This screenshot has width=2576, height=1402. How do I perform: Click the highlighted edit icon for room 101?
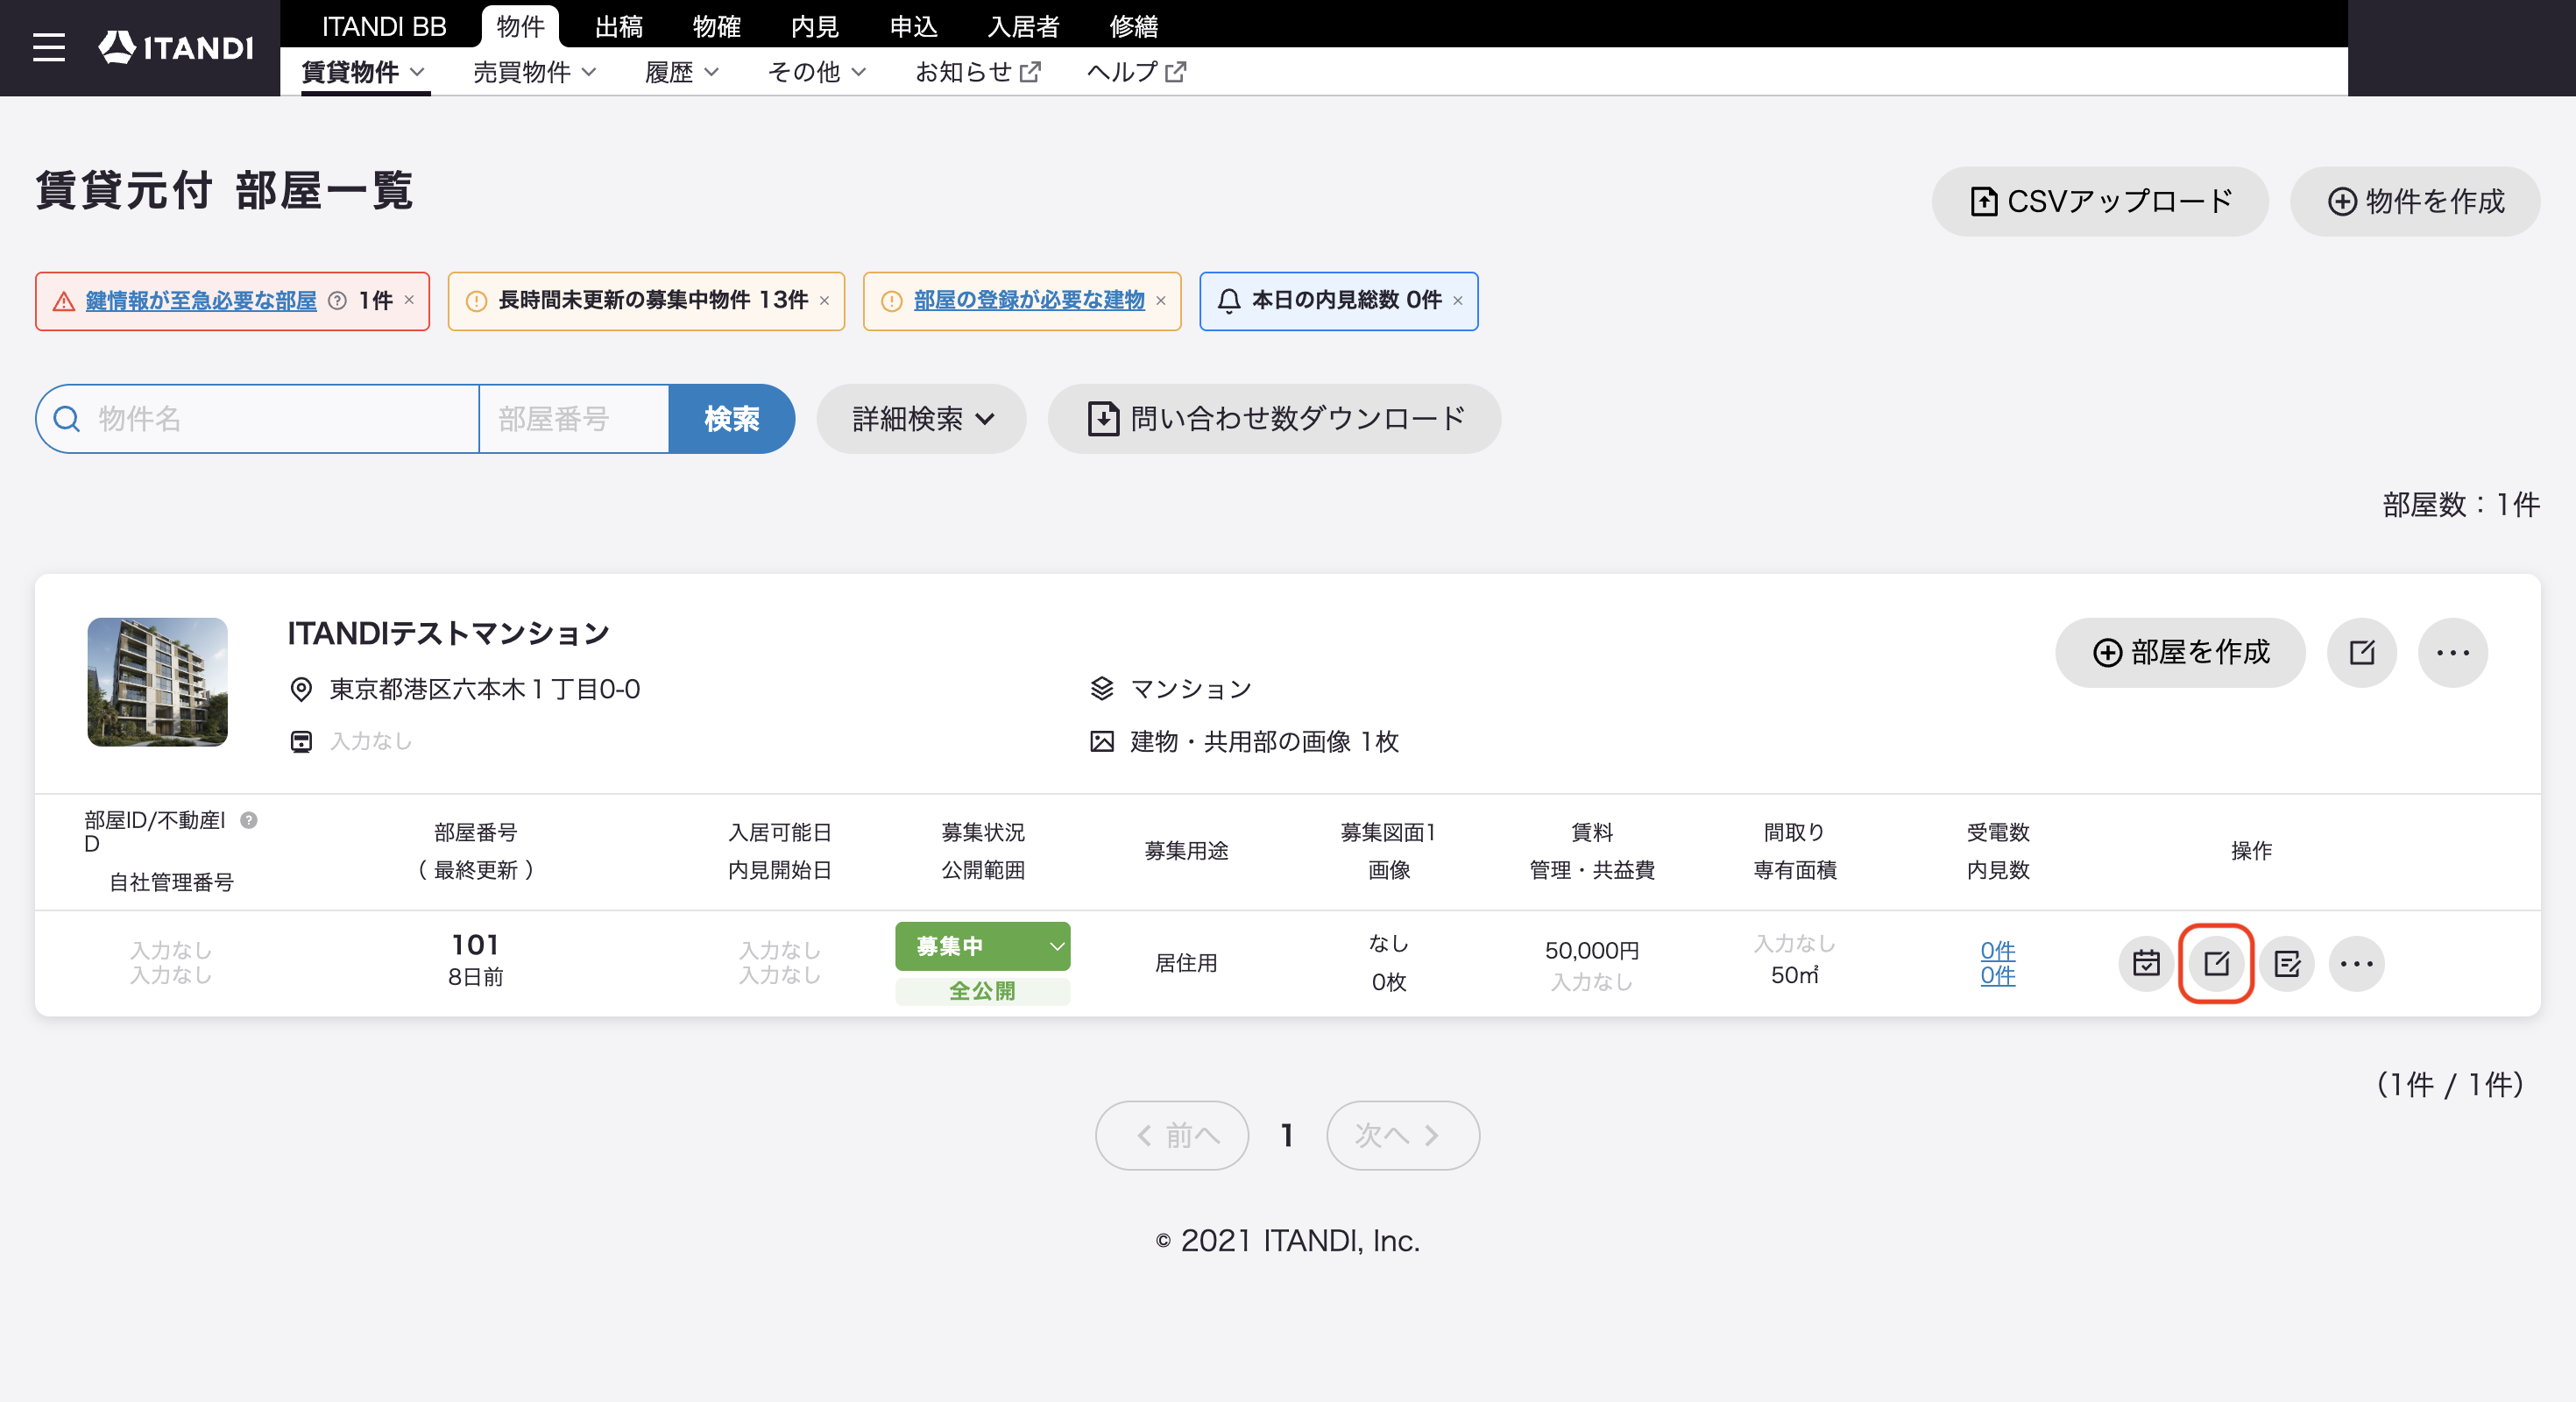point(2216,963)
